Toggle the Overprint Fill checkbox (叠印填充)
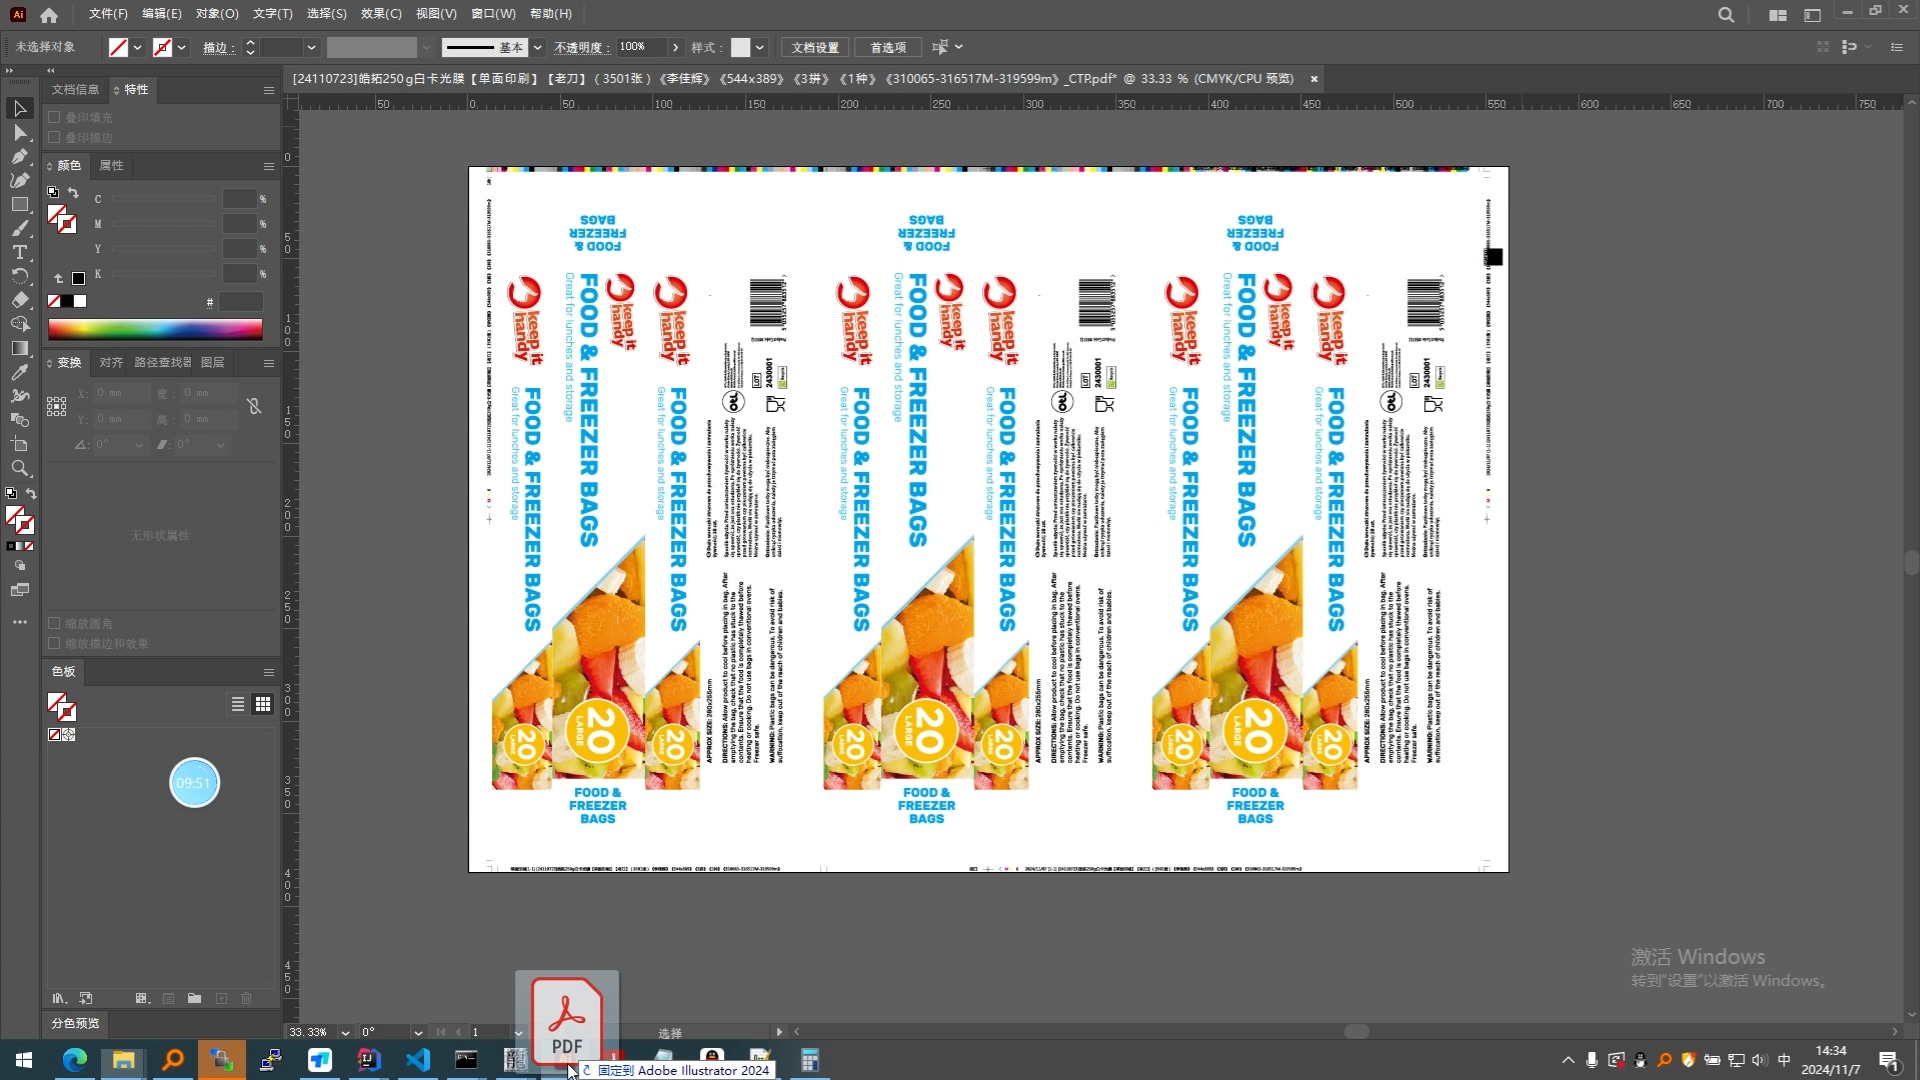Viewport: 1920px width, 1080px height. pyautogui.click(x=55, y=117)
